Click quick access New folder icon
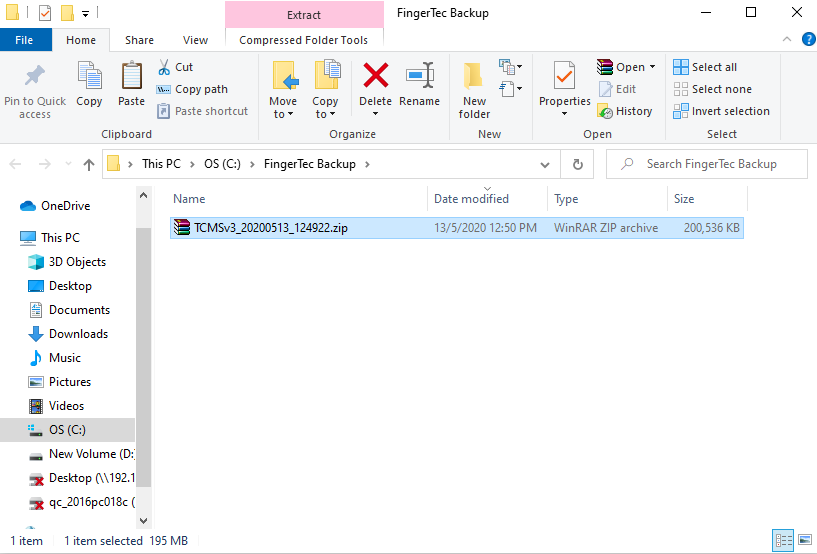The image size is (817, 554). pos(67,13)
